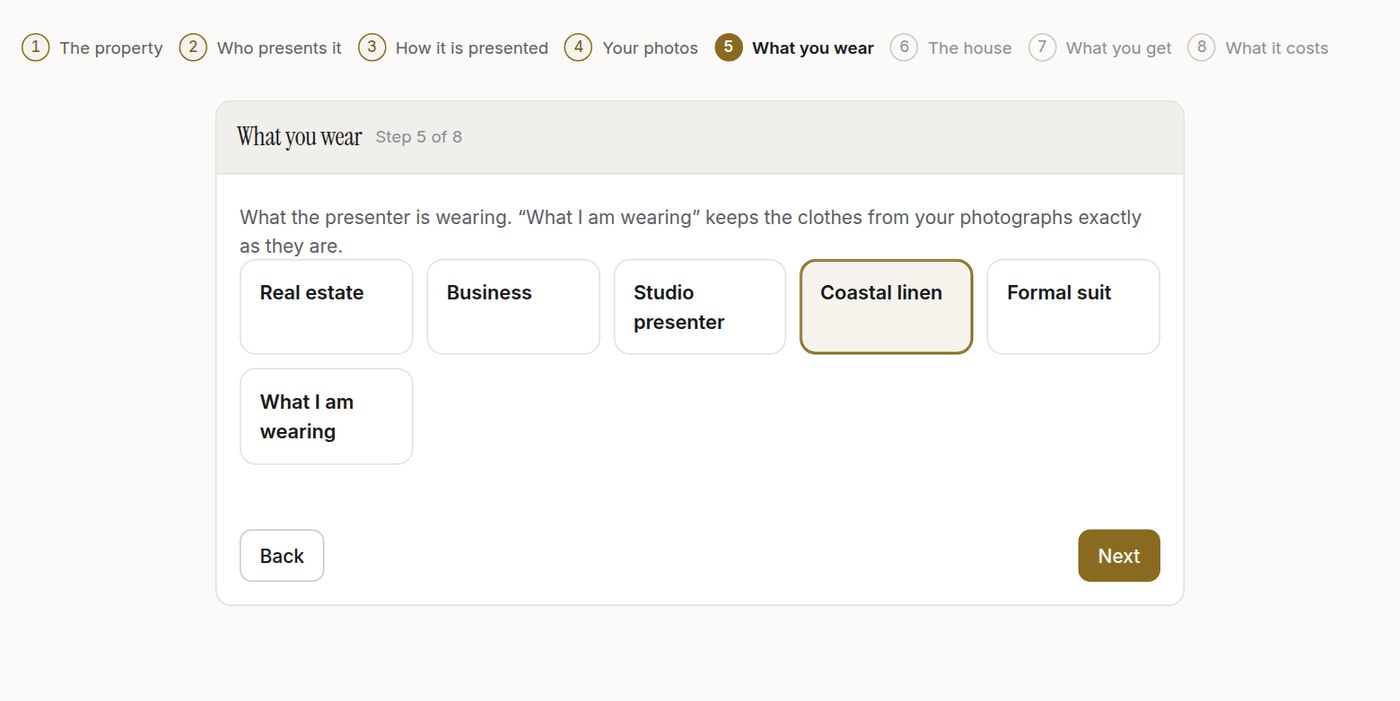Screen dimensions: 1400x701
Task: Jump to step 3 How it is presented
Action: click(453, 48)
